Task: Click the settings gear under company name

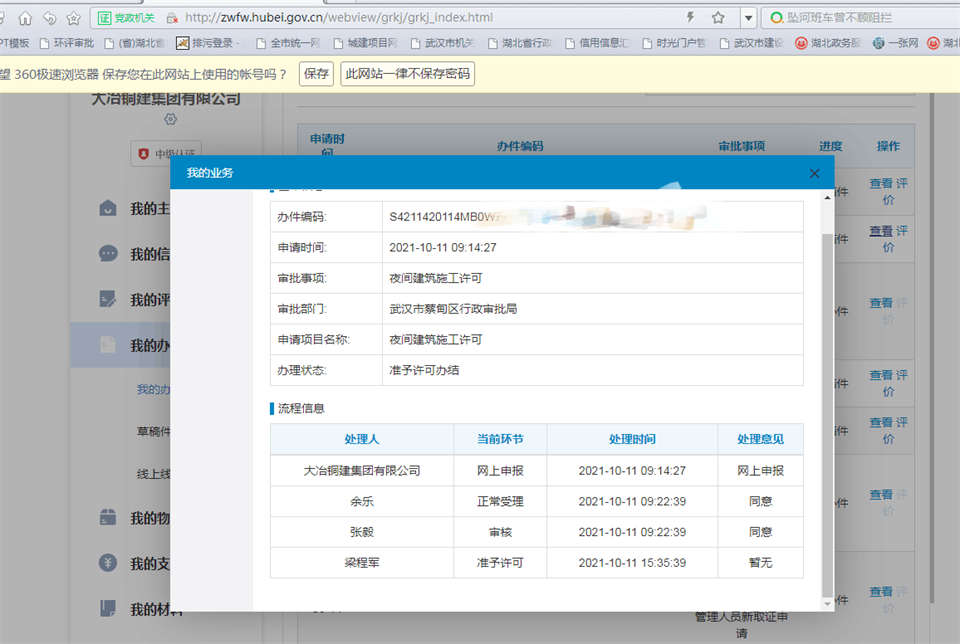Action: click(170, 119)
